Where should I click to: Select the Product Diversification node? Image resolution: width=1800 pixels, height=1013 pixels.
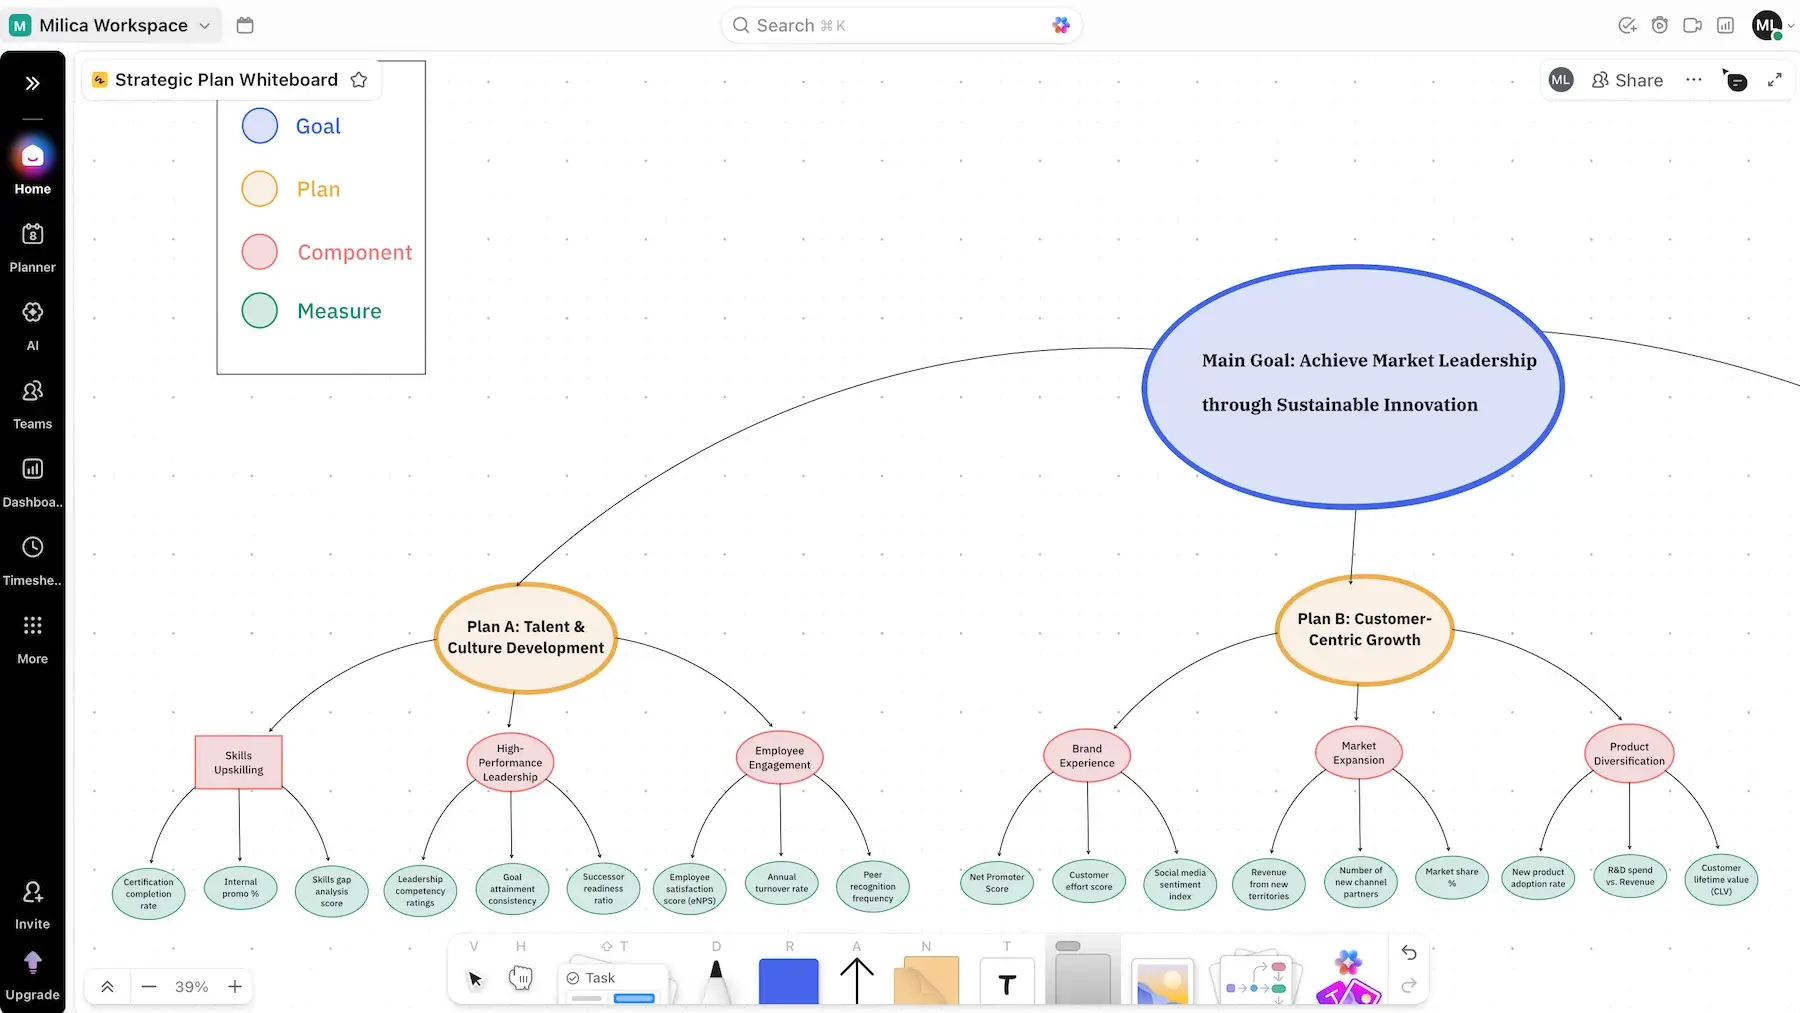tap(1629, 754)
